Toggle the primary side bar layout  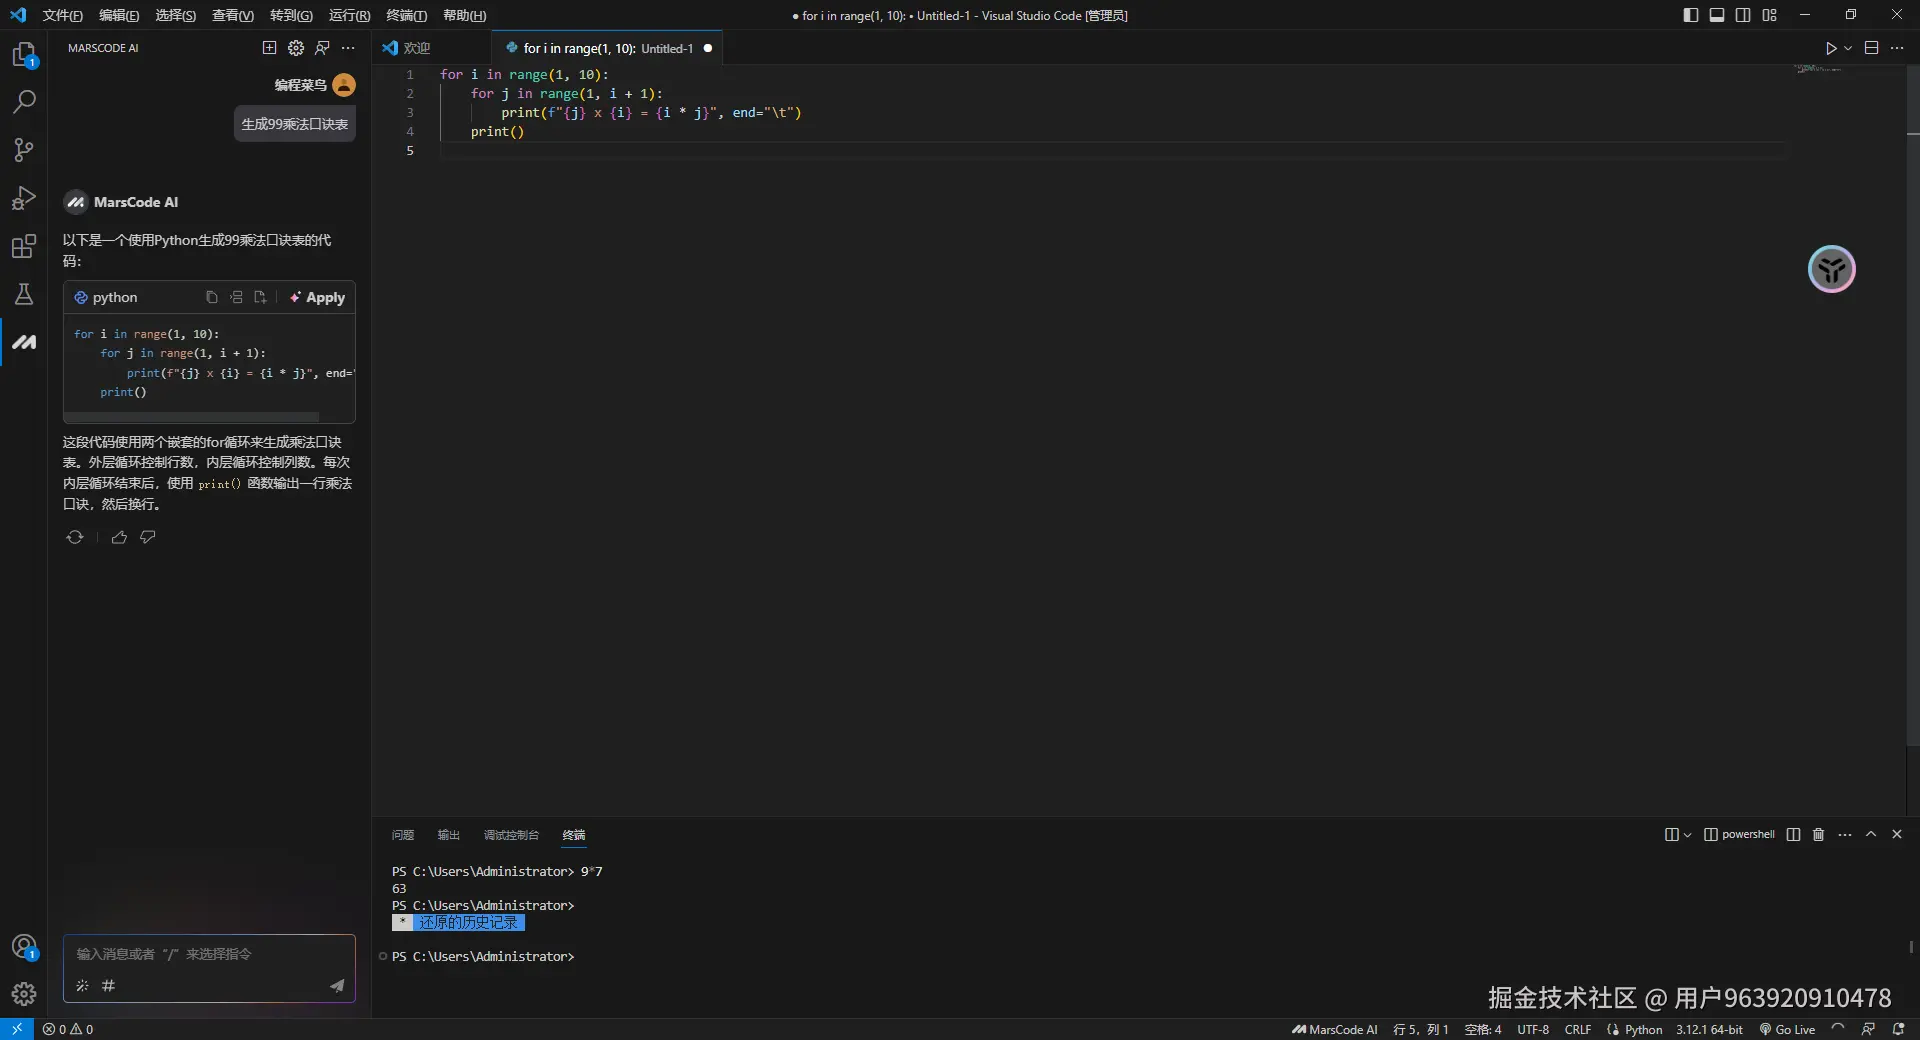(x=1690, y=15)
